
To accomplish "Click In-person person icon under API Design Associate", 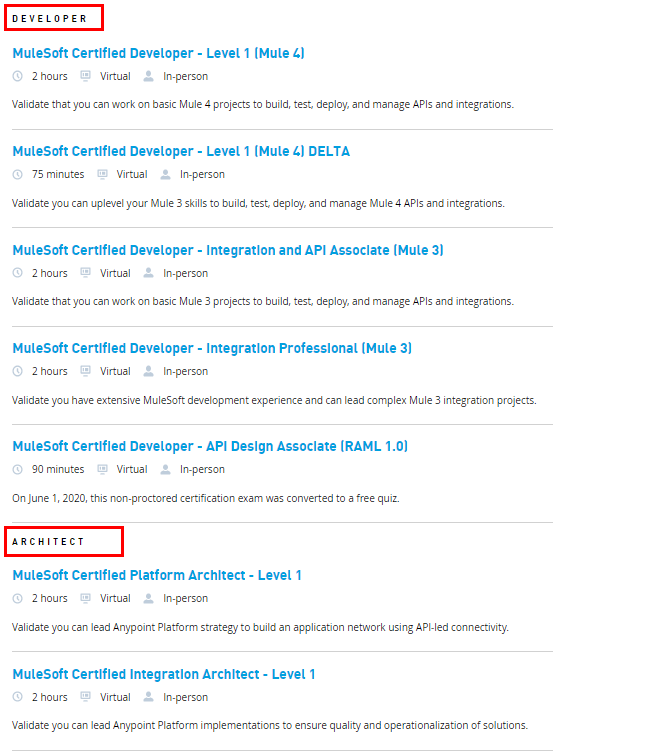I will 166,469.
